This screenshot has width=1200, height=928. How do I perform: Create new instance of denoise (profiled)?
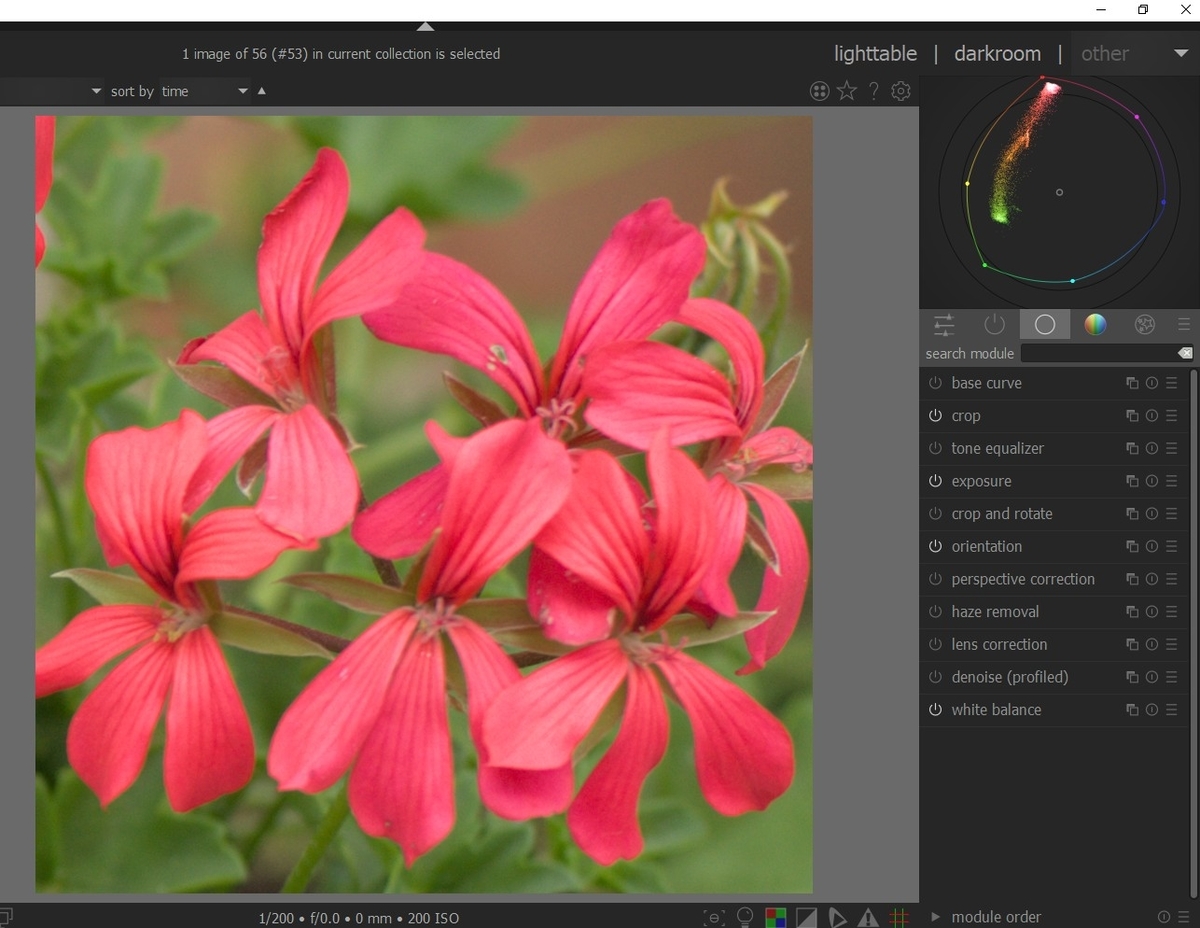click(1132, 677)
